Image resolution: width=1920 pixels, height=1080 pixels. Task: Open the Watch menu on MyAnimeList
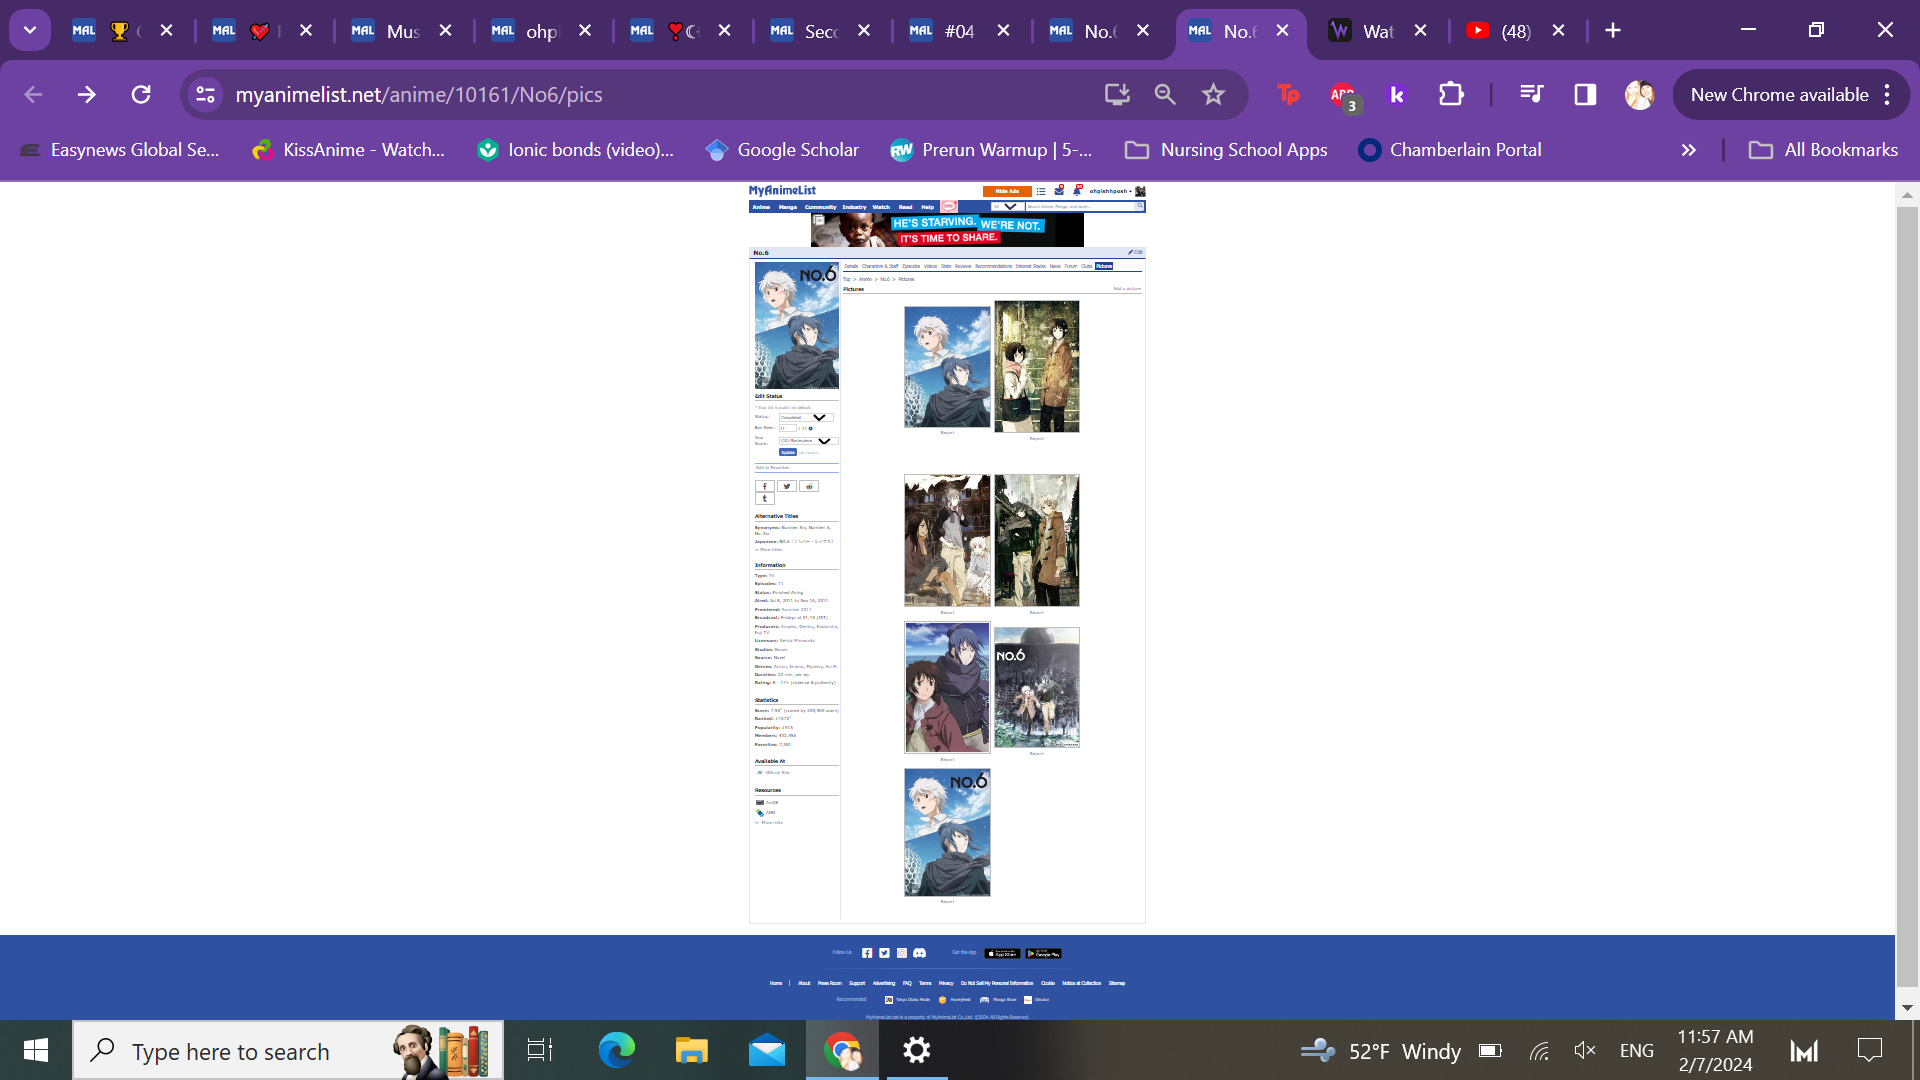[x=881, y=207]
